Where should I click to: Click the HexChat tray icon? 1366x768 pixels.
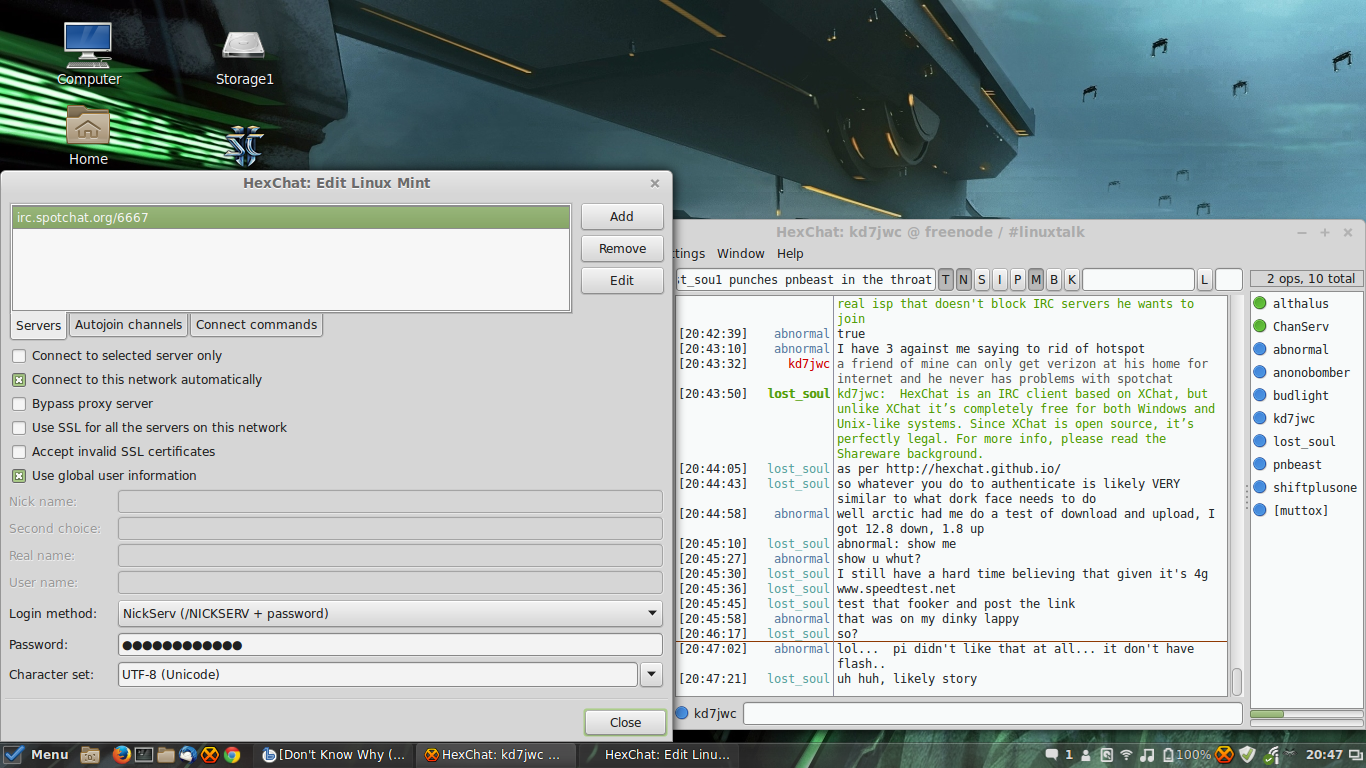[x=1224, y=755]
